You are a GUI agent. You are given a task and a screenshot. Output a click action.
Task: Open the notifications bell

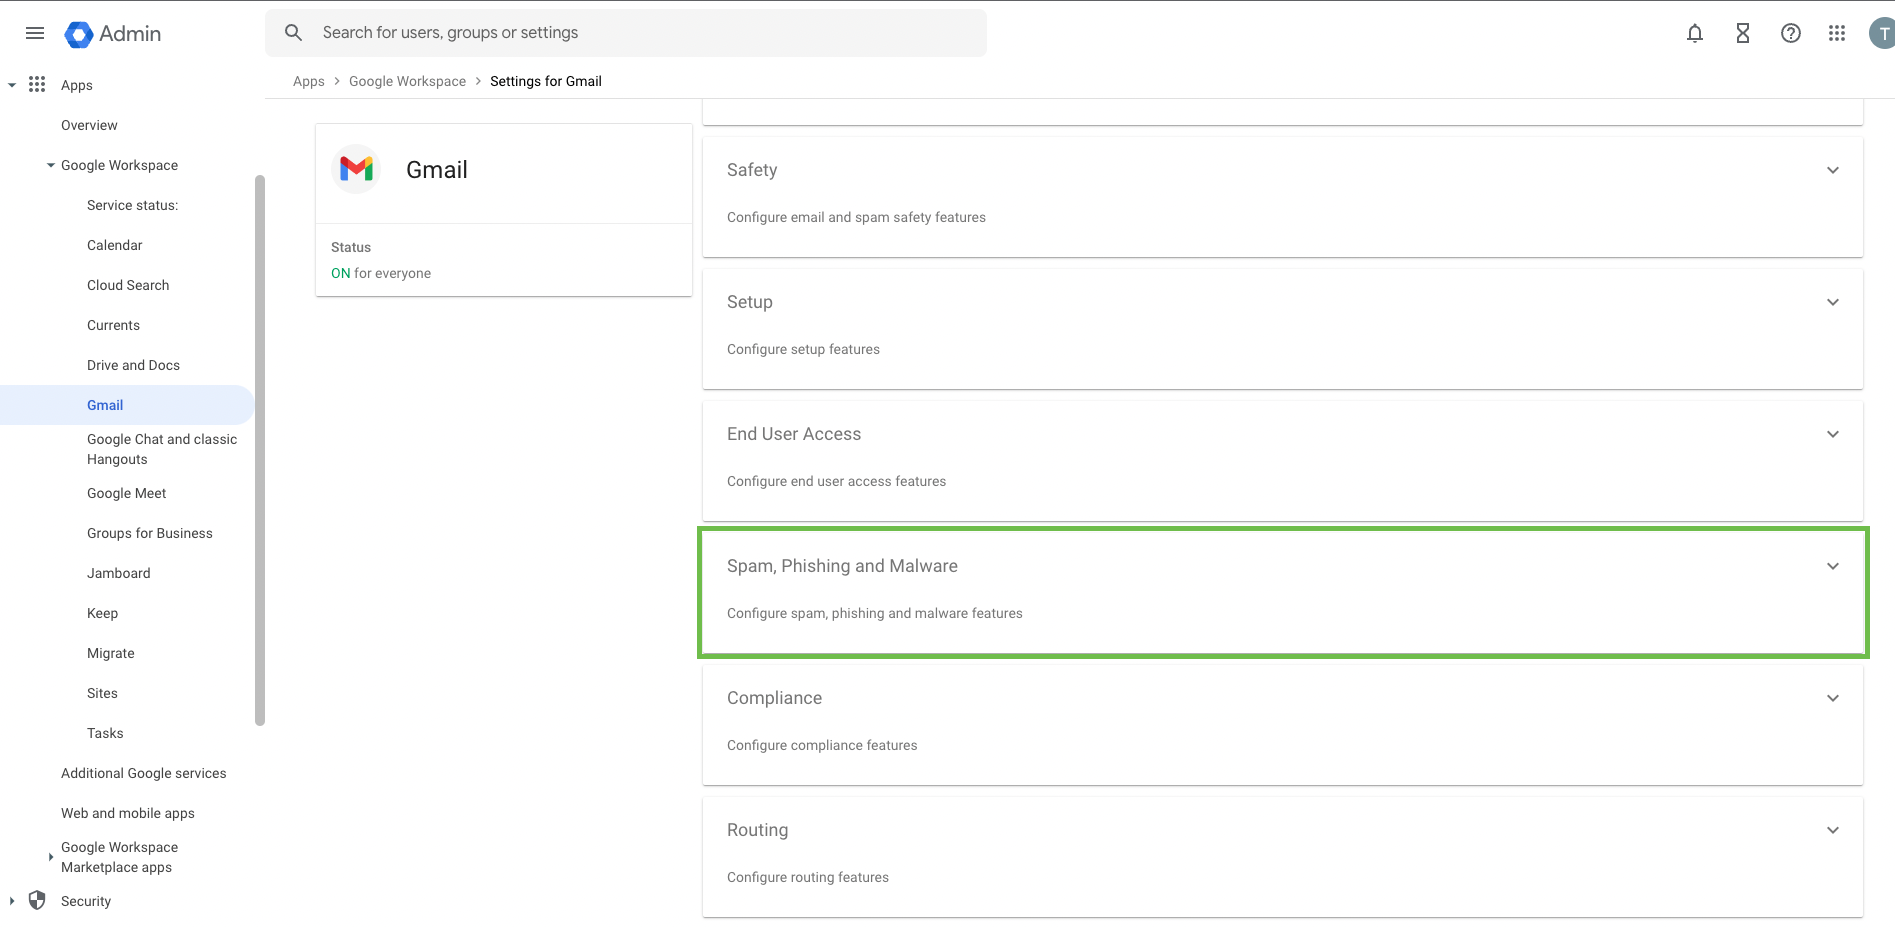click(1695, 33)
